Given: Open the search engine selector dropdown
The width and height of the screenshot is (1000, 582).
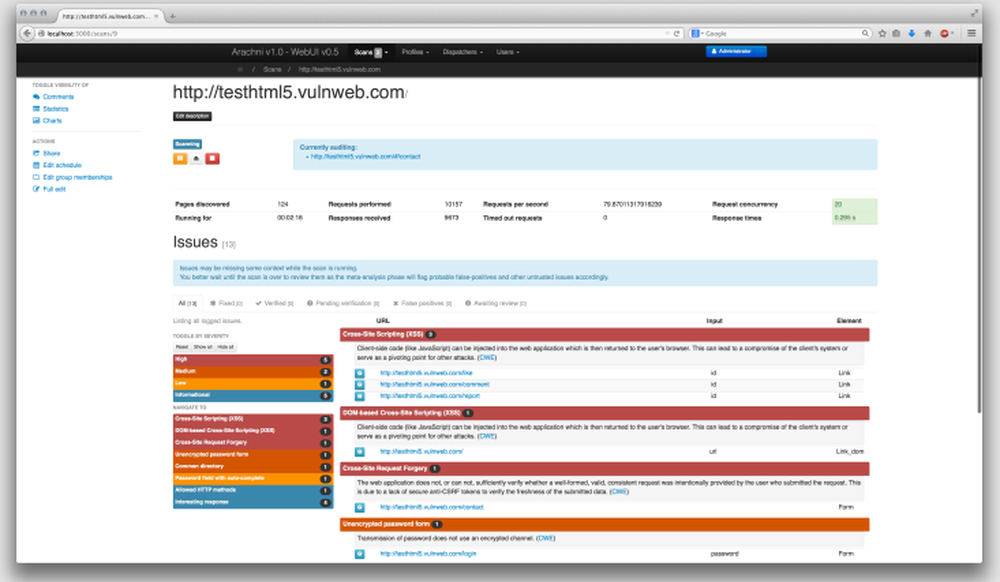Looking at the screenshot, I should point(697,34).
